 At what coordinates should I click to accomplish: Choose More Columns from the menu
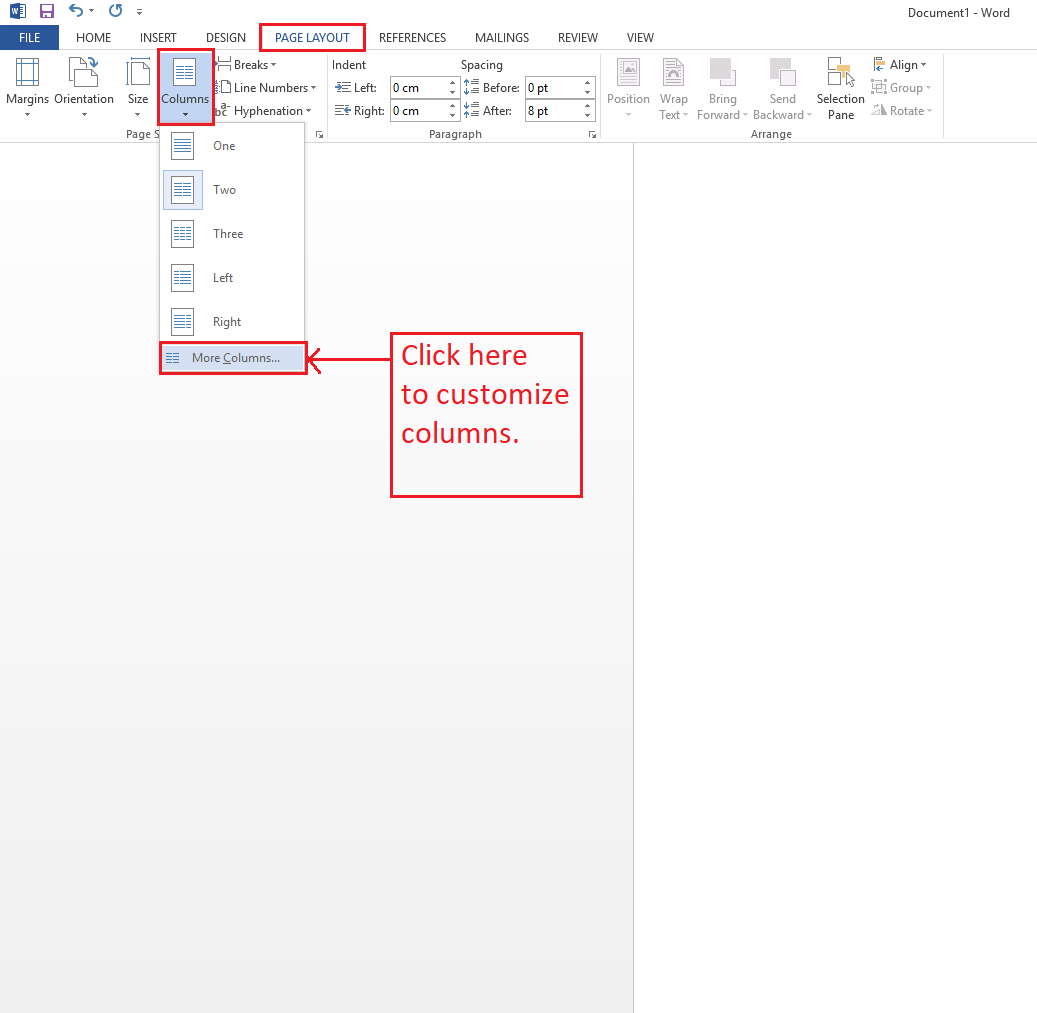pos(232,357)
